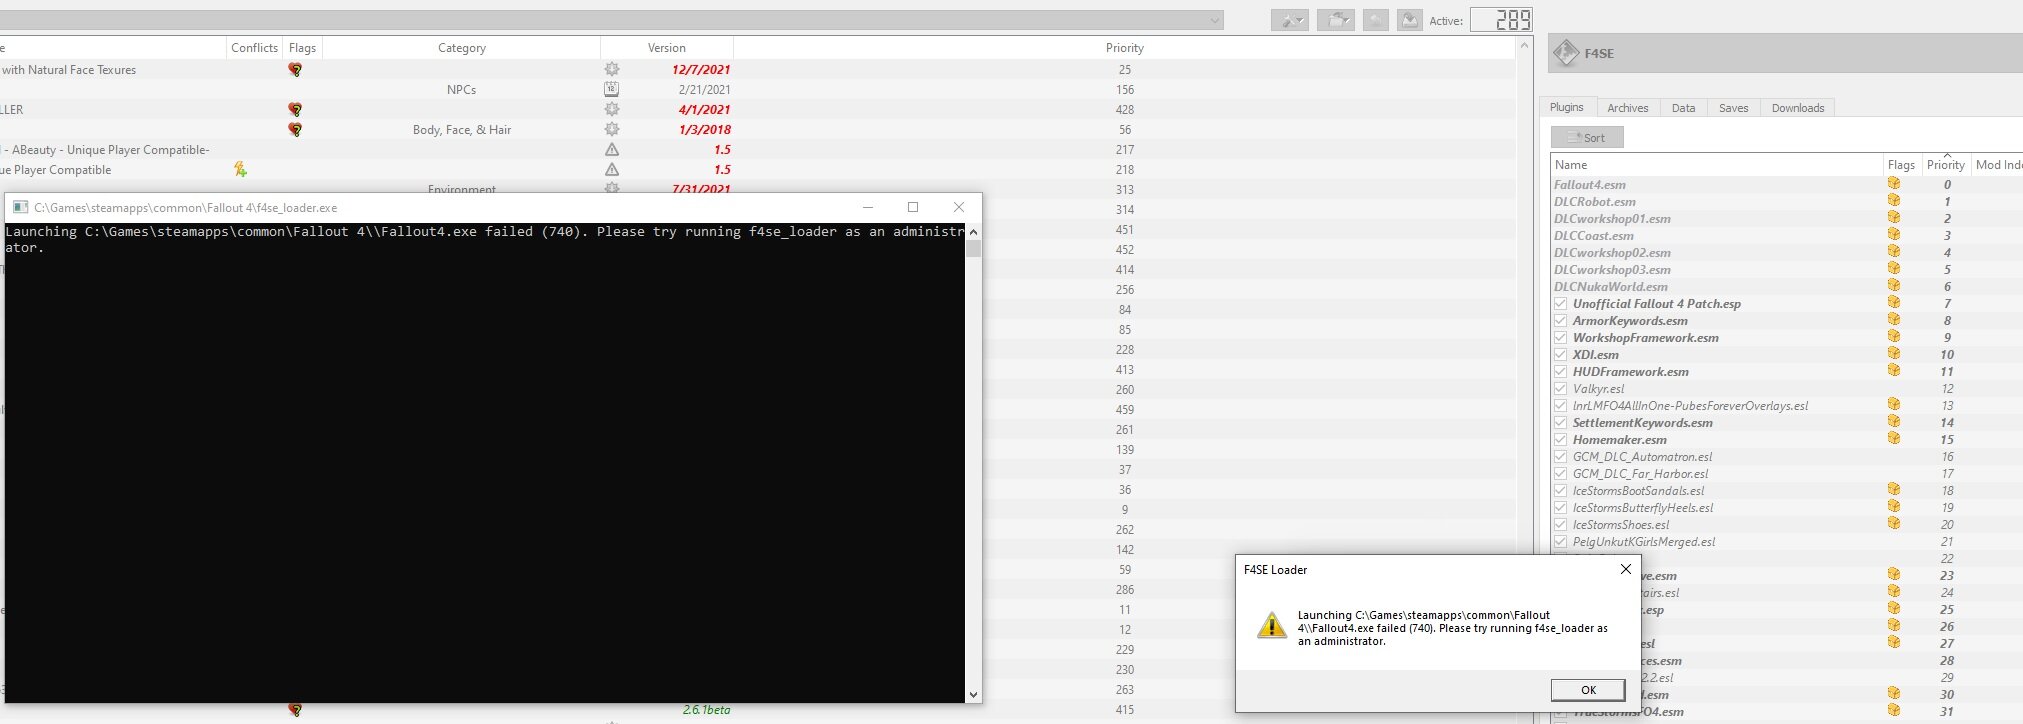The width and height of the screenshot is (2023, 724).
Task: Switch to the Plugins tab
Action: pos(1566,107)
